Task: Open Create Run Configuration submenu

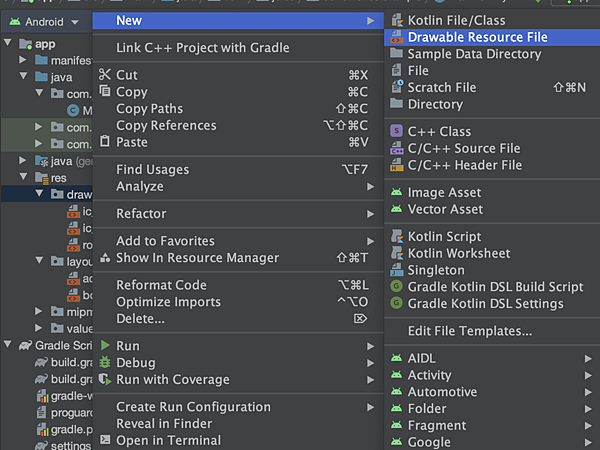Action: click(238, 407)
